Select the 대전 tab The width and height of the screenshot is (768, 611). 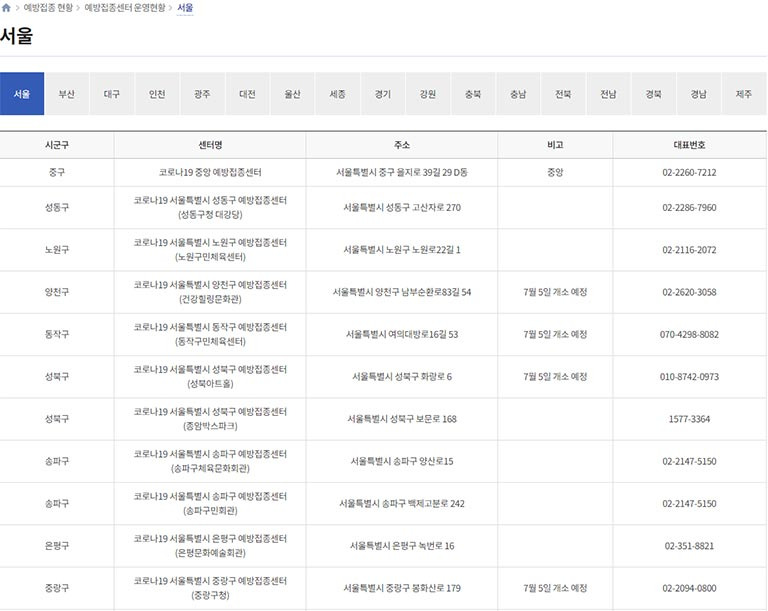[247, 94]
